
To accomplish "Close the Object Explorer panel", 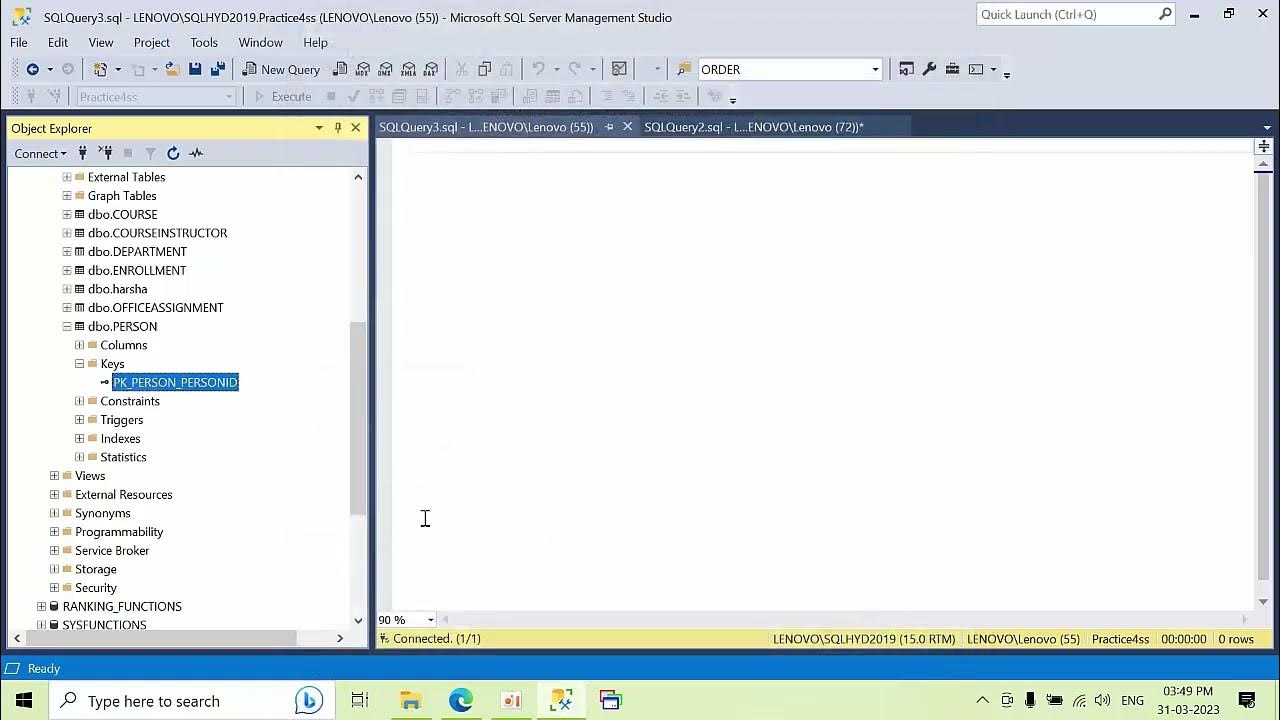I will (x=355, y=127).
